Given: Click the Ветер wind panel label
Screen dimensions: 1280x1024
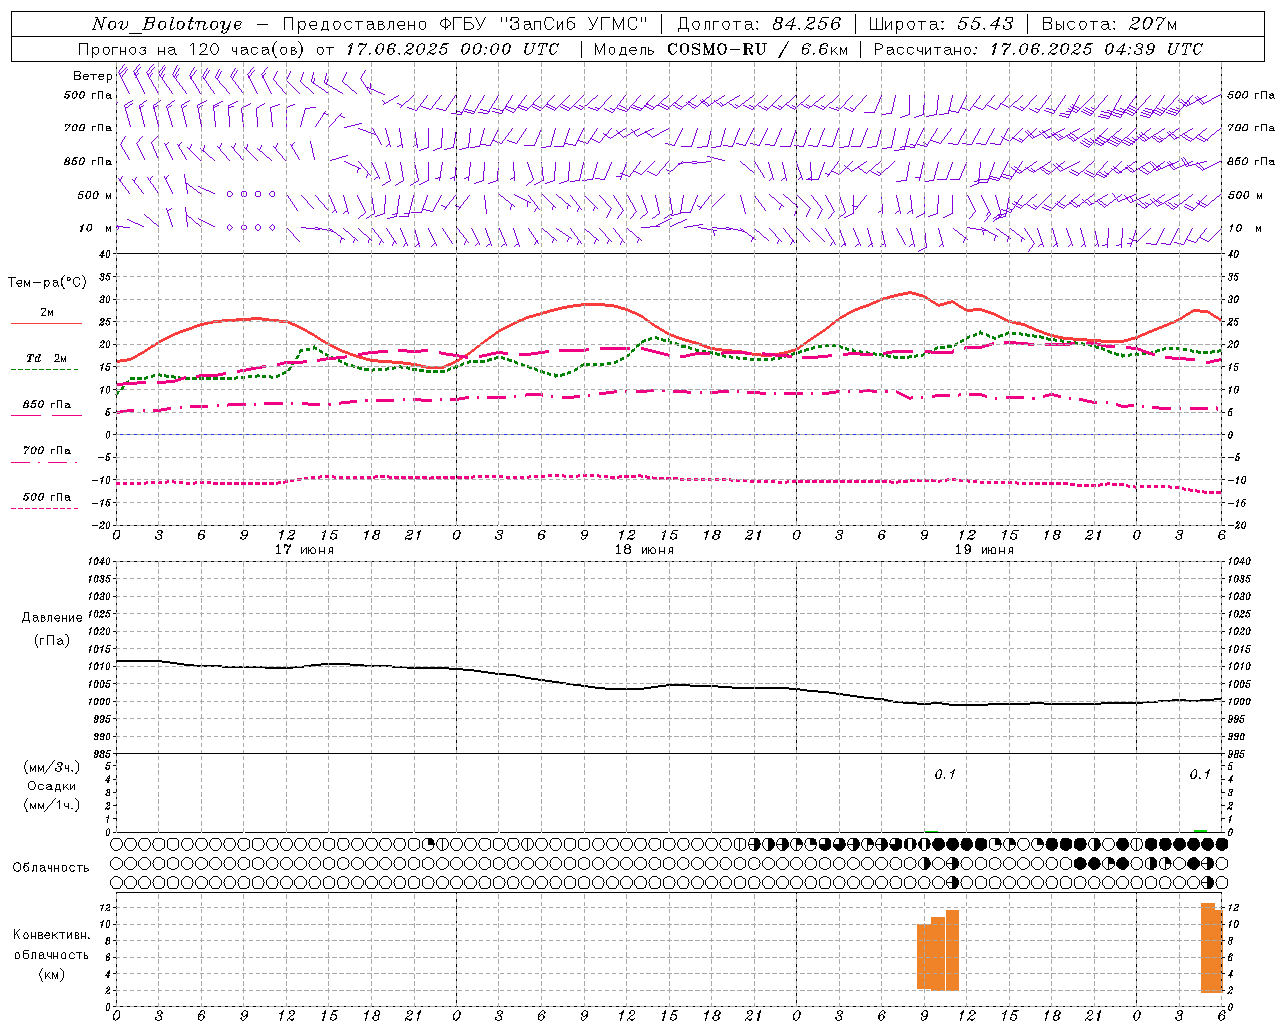Looking at the screenshot, I should point(92,76).
